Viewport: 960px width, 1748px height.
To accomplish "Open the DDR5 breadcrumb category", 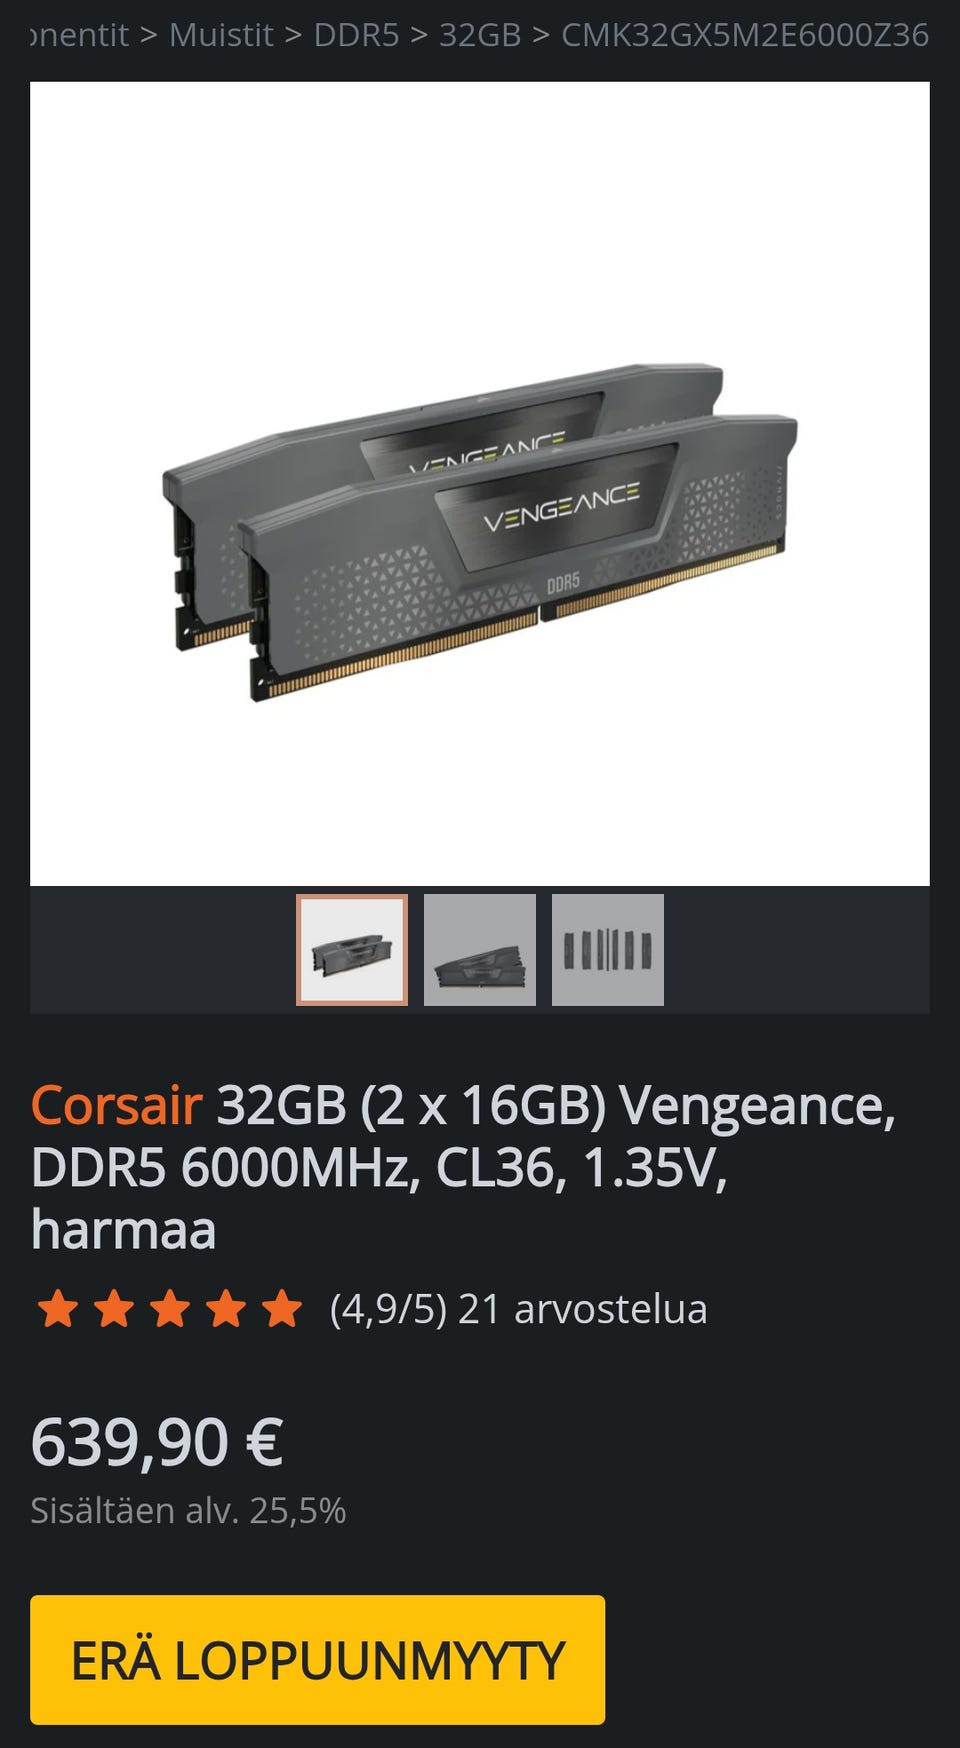I will tap(356, 35).
